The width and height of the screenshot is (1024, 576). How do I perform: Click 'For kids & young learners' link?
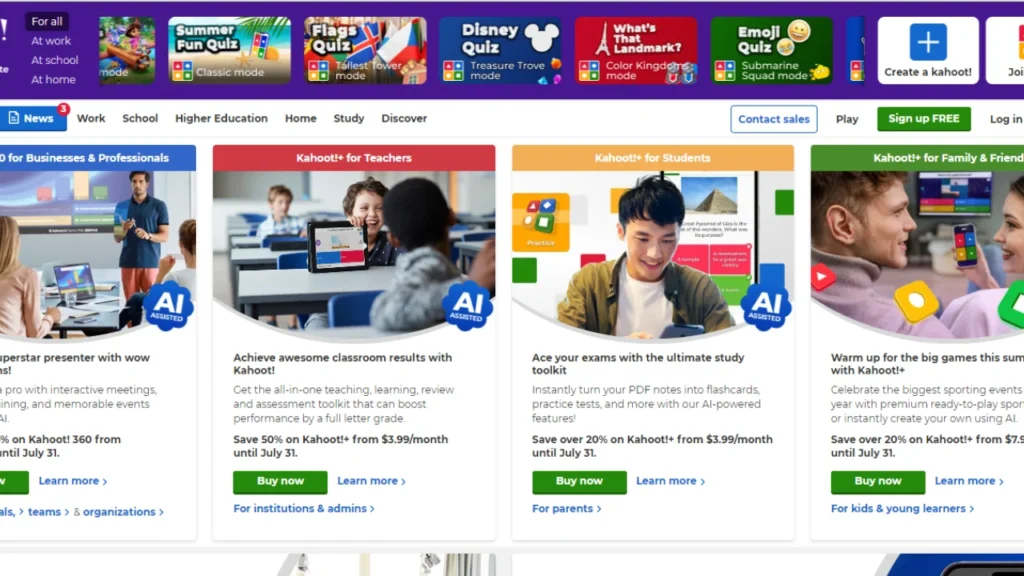click(902, 508)
